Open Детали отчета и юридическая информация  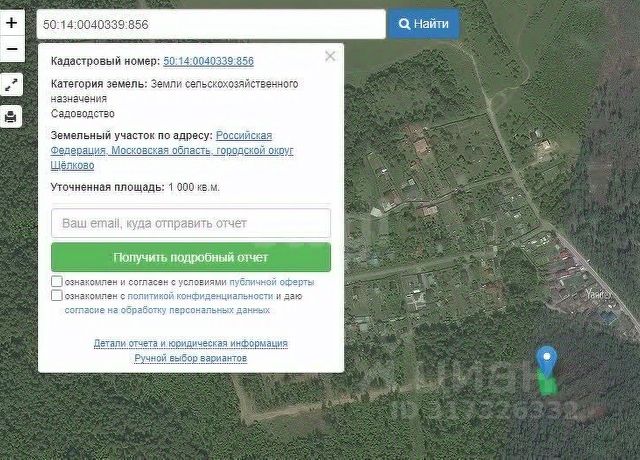coord(191,343)
